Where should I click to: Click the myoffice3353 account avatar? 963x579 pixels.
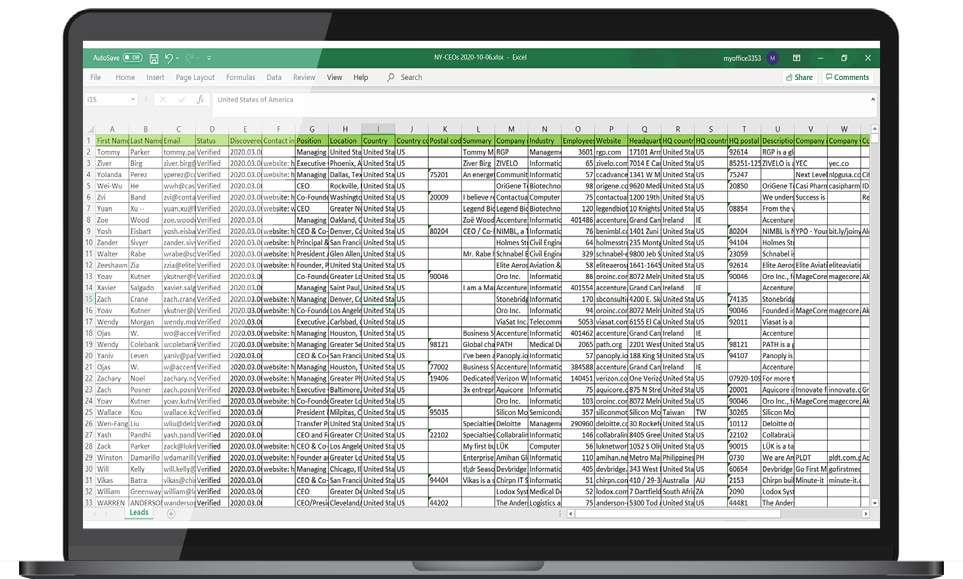pos(773,58)
